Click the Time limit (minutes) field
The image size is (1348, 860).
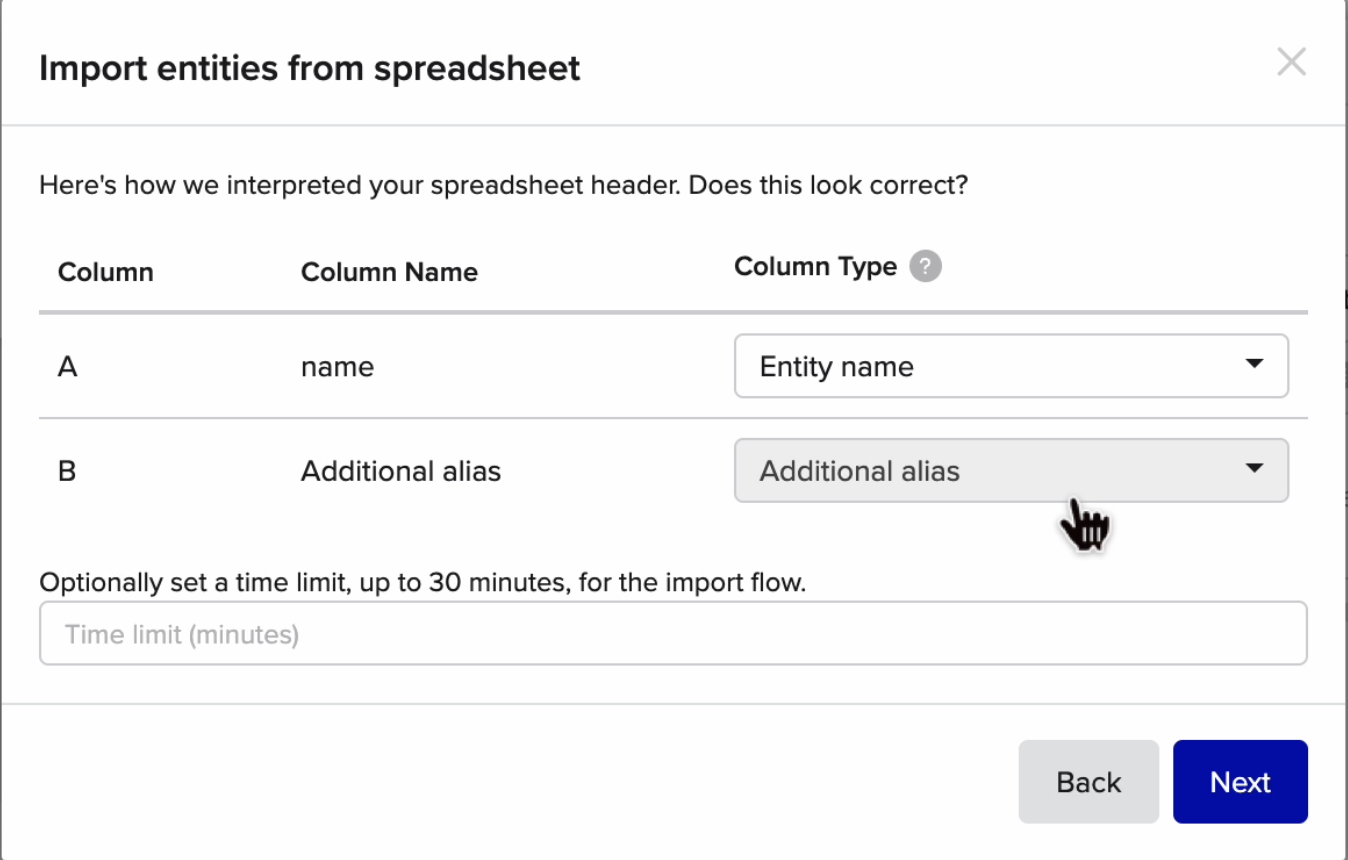tap(673, 633)
